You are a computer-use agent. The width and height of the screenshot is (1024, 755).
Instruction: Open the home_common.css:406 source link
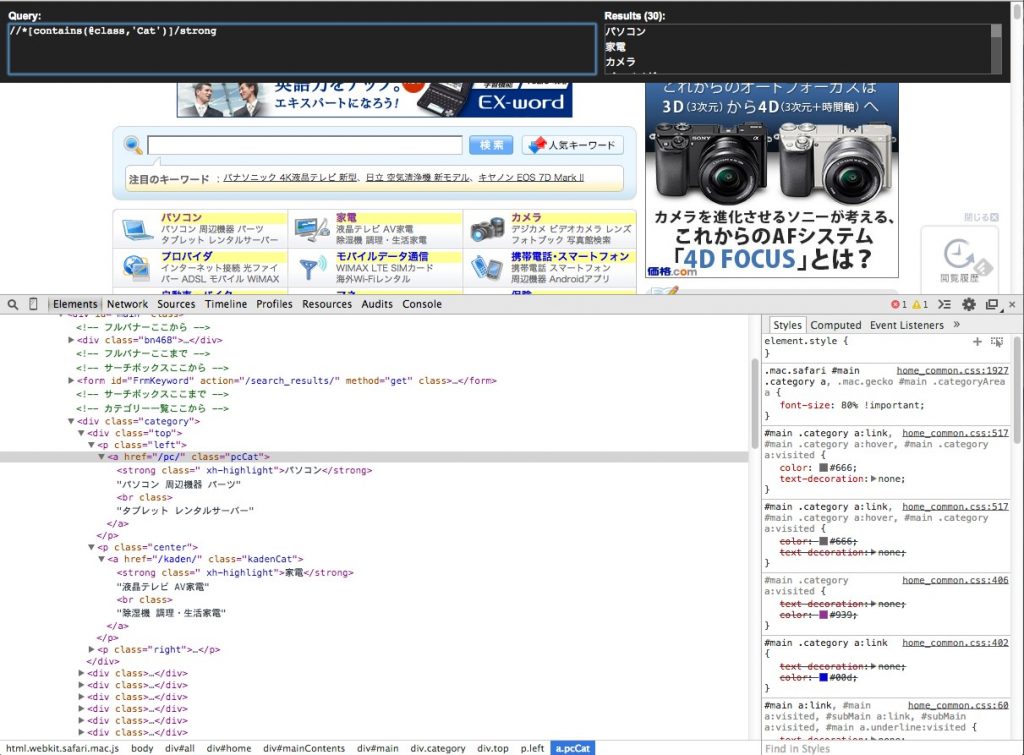[955, 580]
